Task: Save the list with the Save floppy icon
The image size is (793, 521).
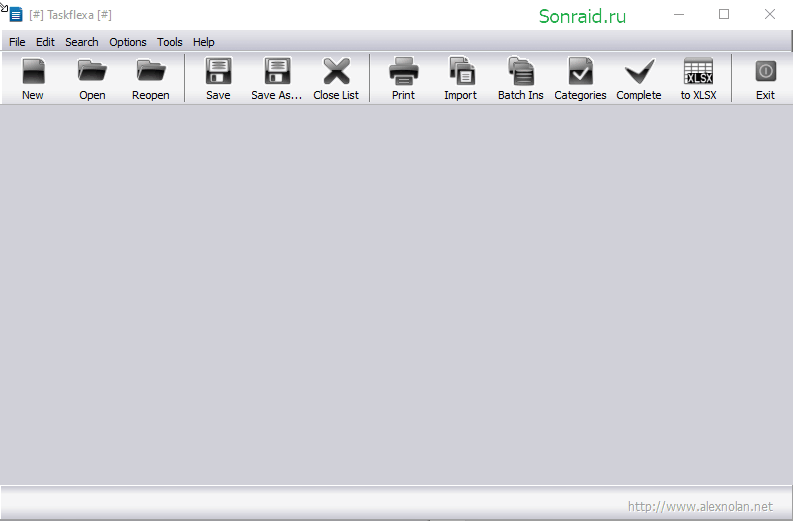Action: point(218,71)
